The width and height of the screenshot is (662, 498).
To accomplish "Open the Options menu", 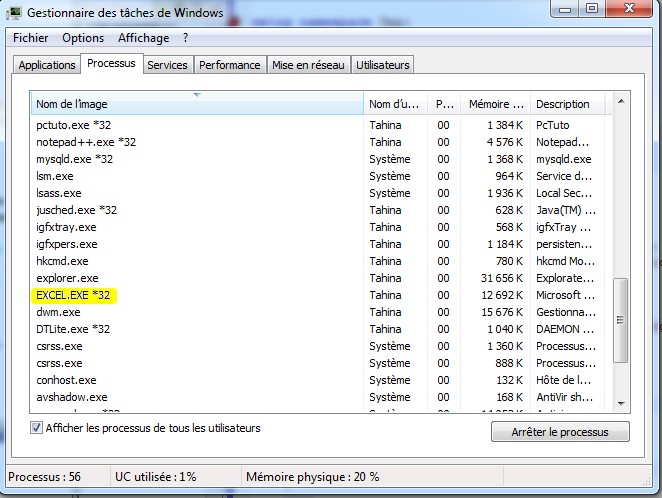I will coord(82,38).
